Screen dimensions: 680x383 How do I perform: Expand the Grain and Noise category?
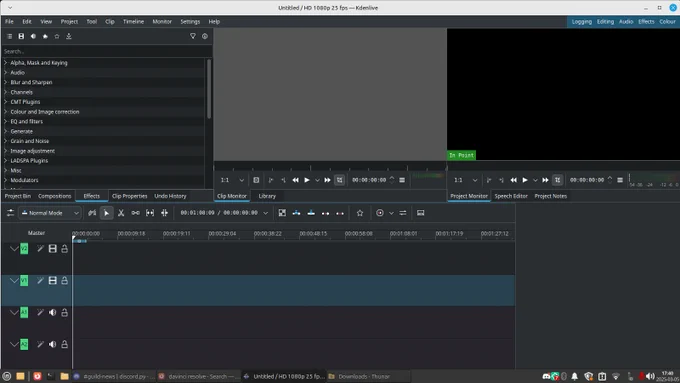click(6, 141)
